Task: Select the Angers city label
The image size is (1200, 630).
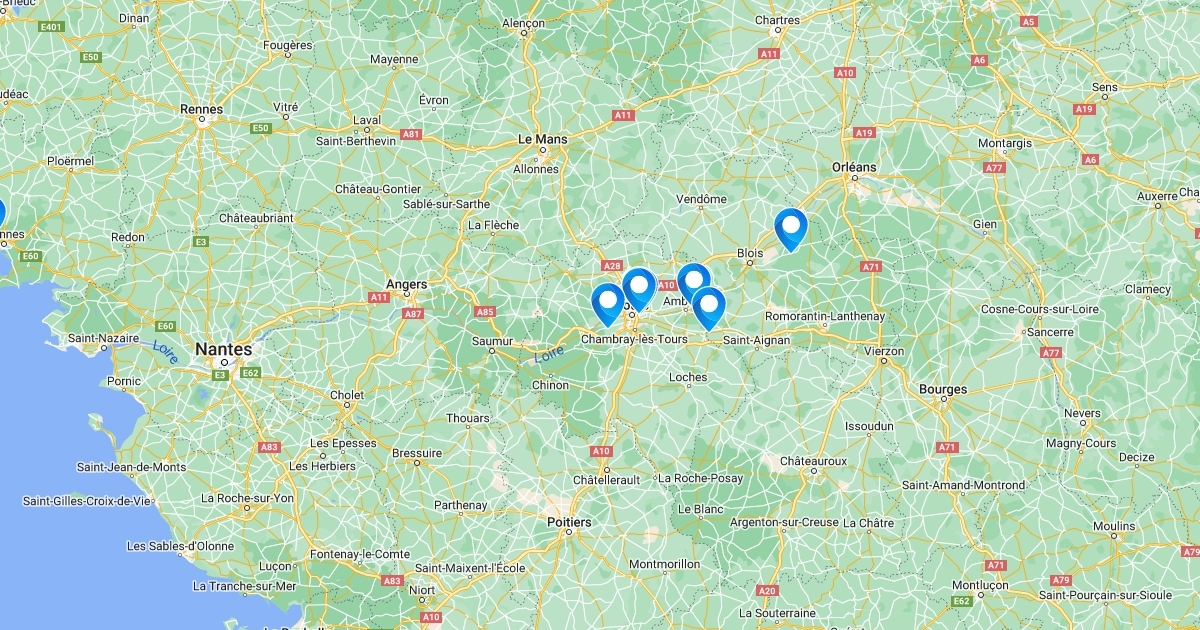Action: tap(407, 284)
